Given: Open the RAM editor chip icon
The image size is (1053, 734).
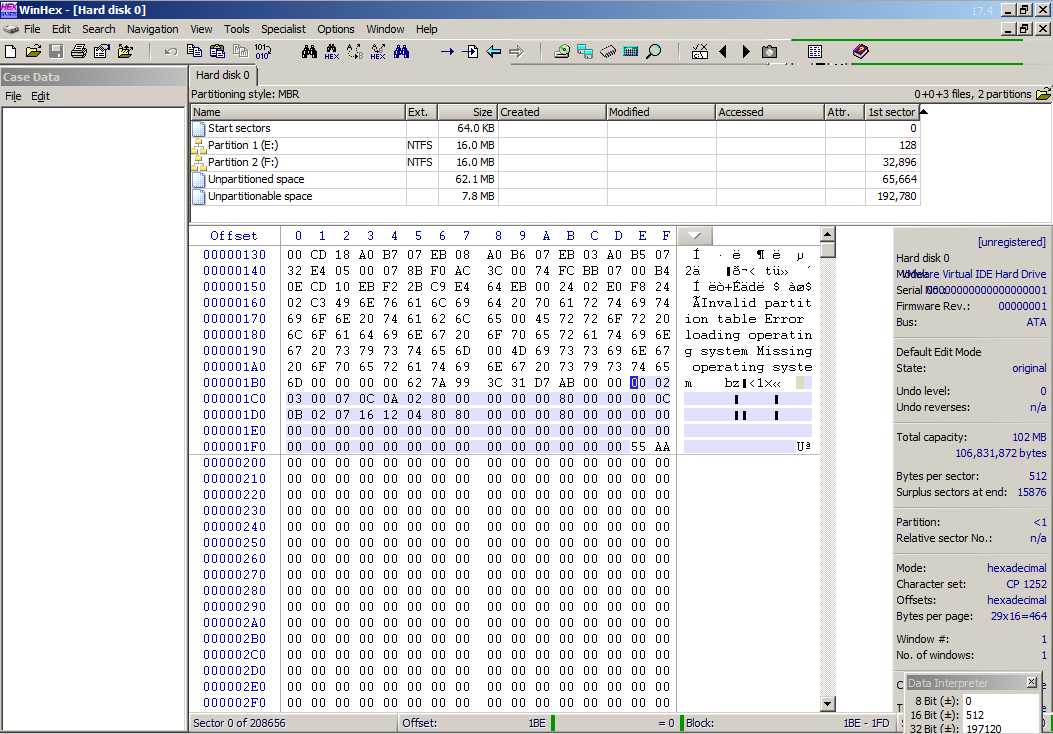Looking at the screenshot, I should [608, 51].
